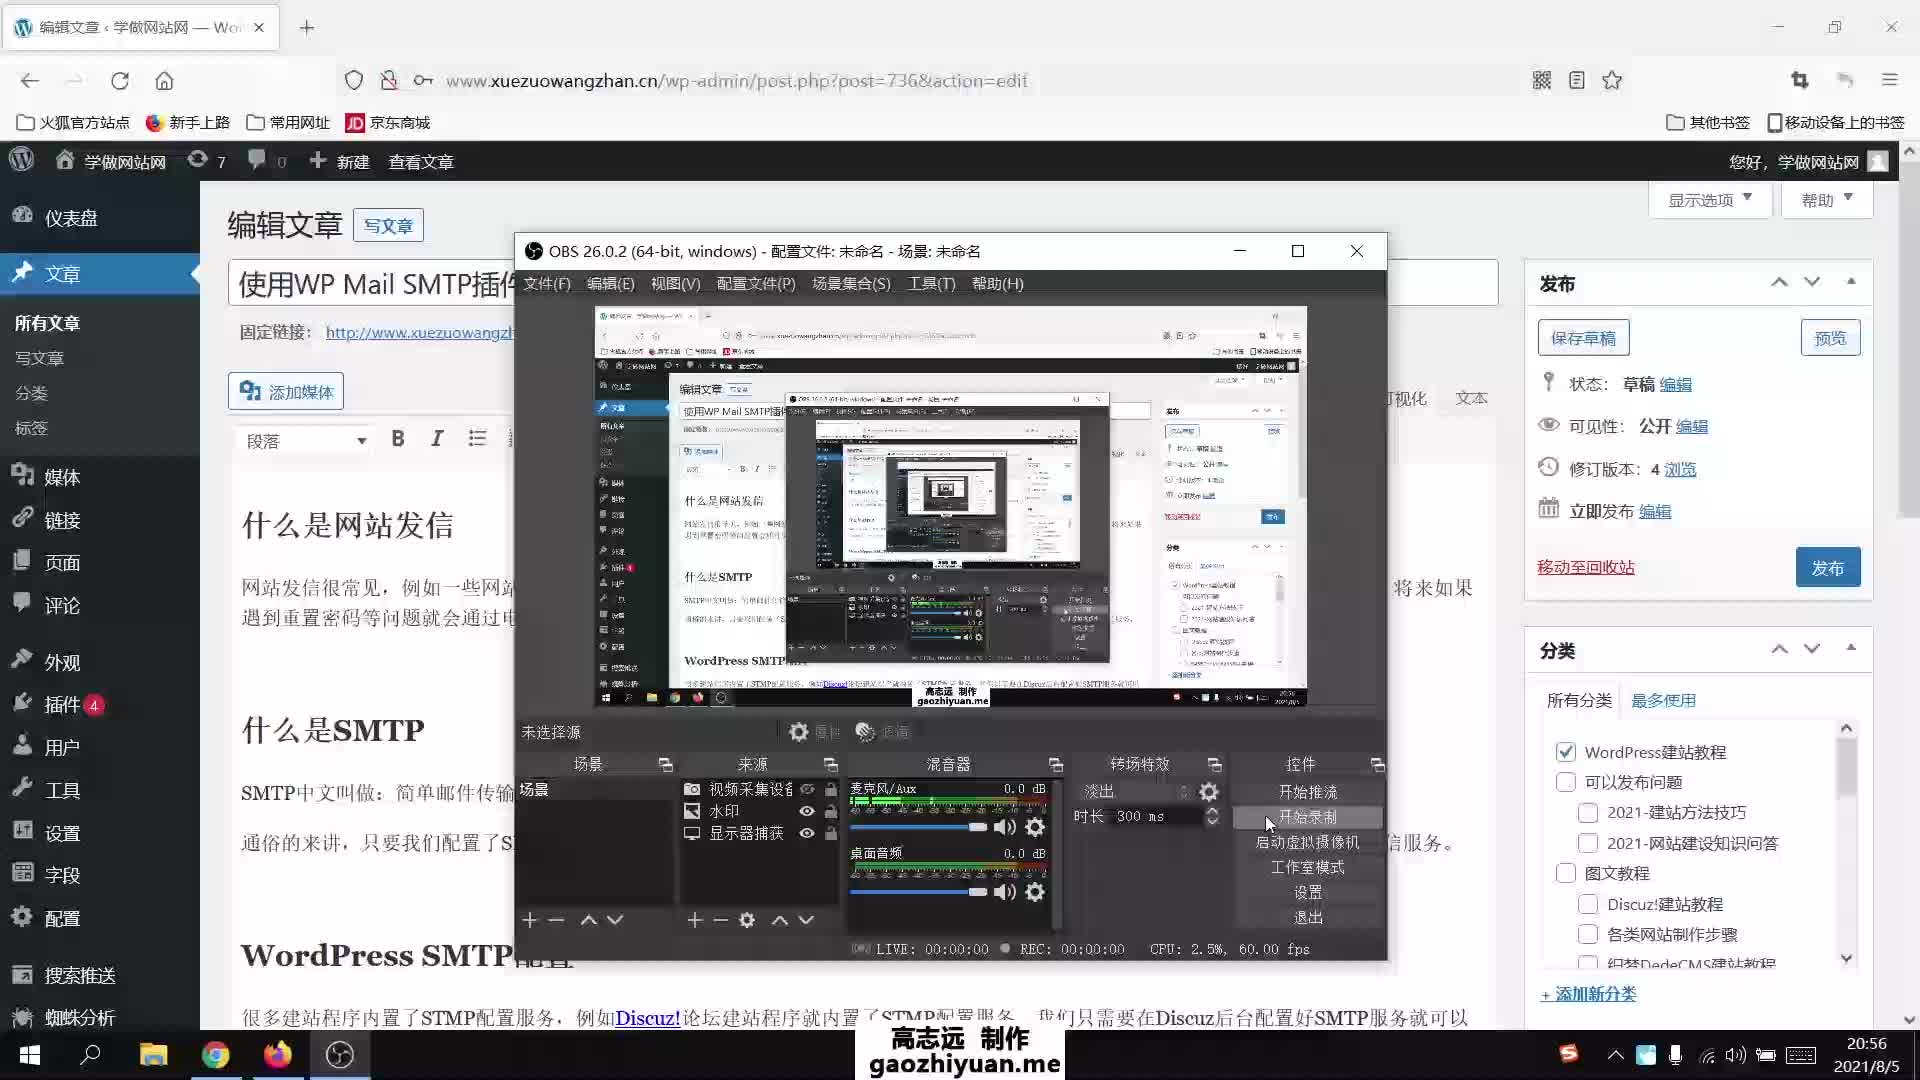Open 段落 paragraph format dropdown
Screen dimensions: 1920x1080
coord(305,440)
